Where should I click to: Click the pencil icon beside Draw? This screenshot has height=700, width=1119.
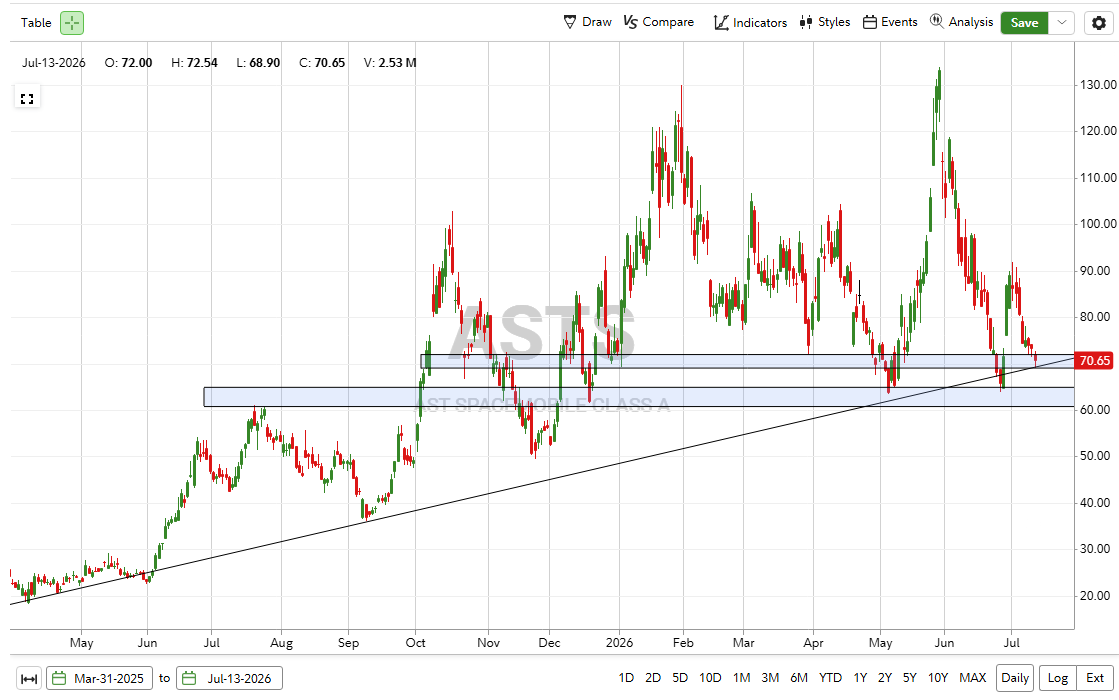[x=569, y=22]
